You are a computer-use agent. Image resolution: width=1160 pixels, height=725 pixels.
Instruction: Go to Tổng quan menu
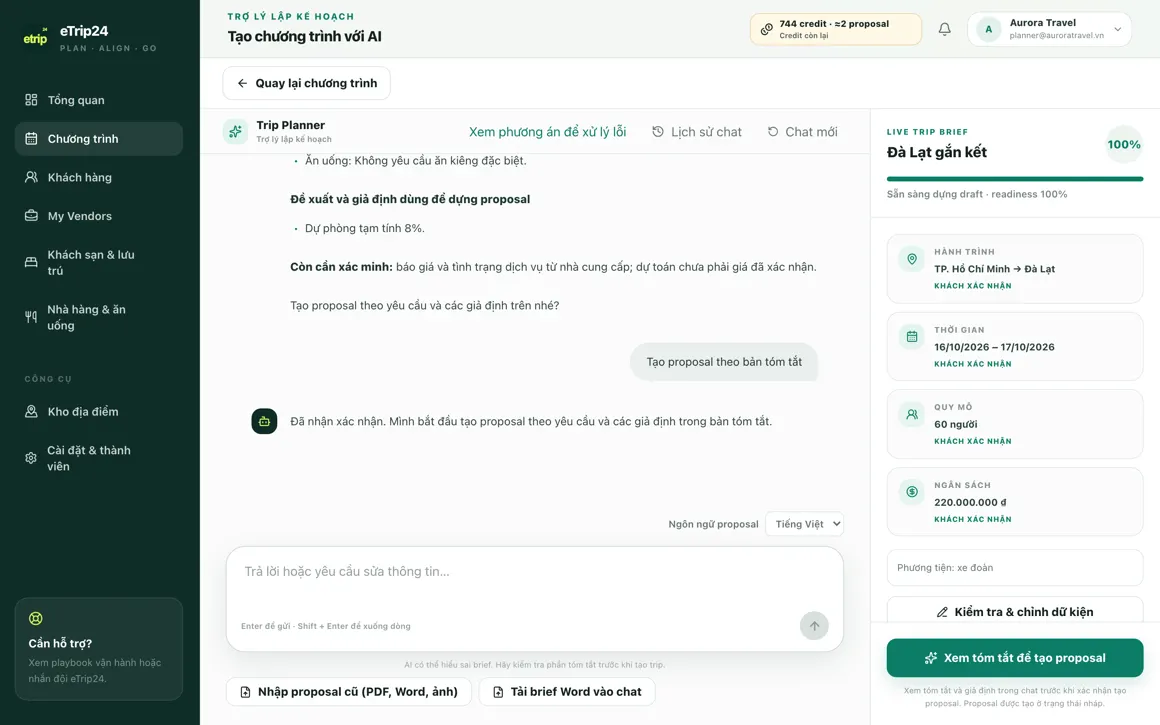(x=98, y=100)
